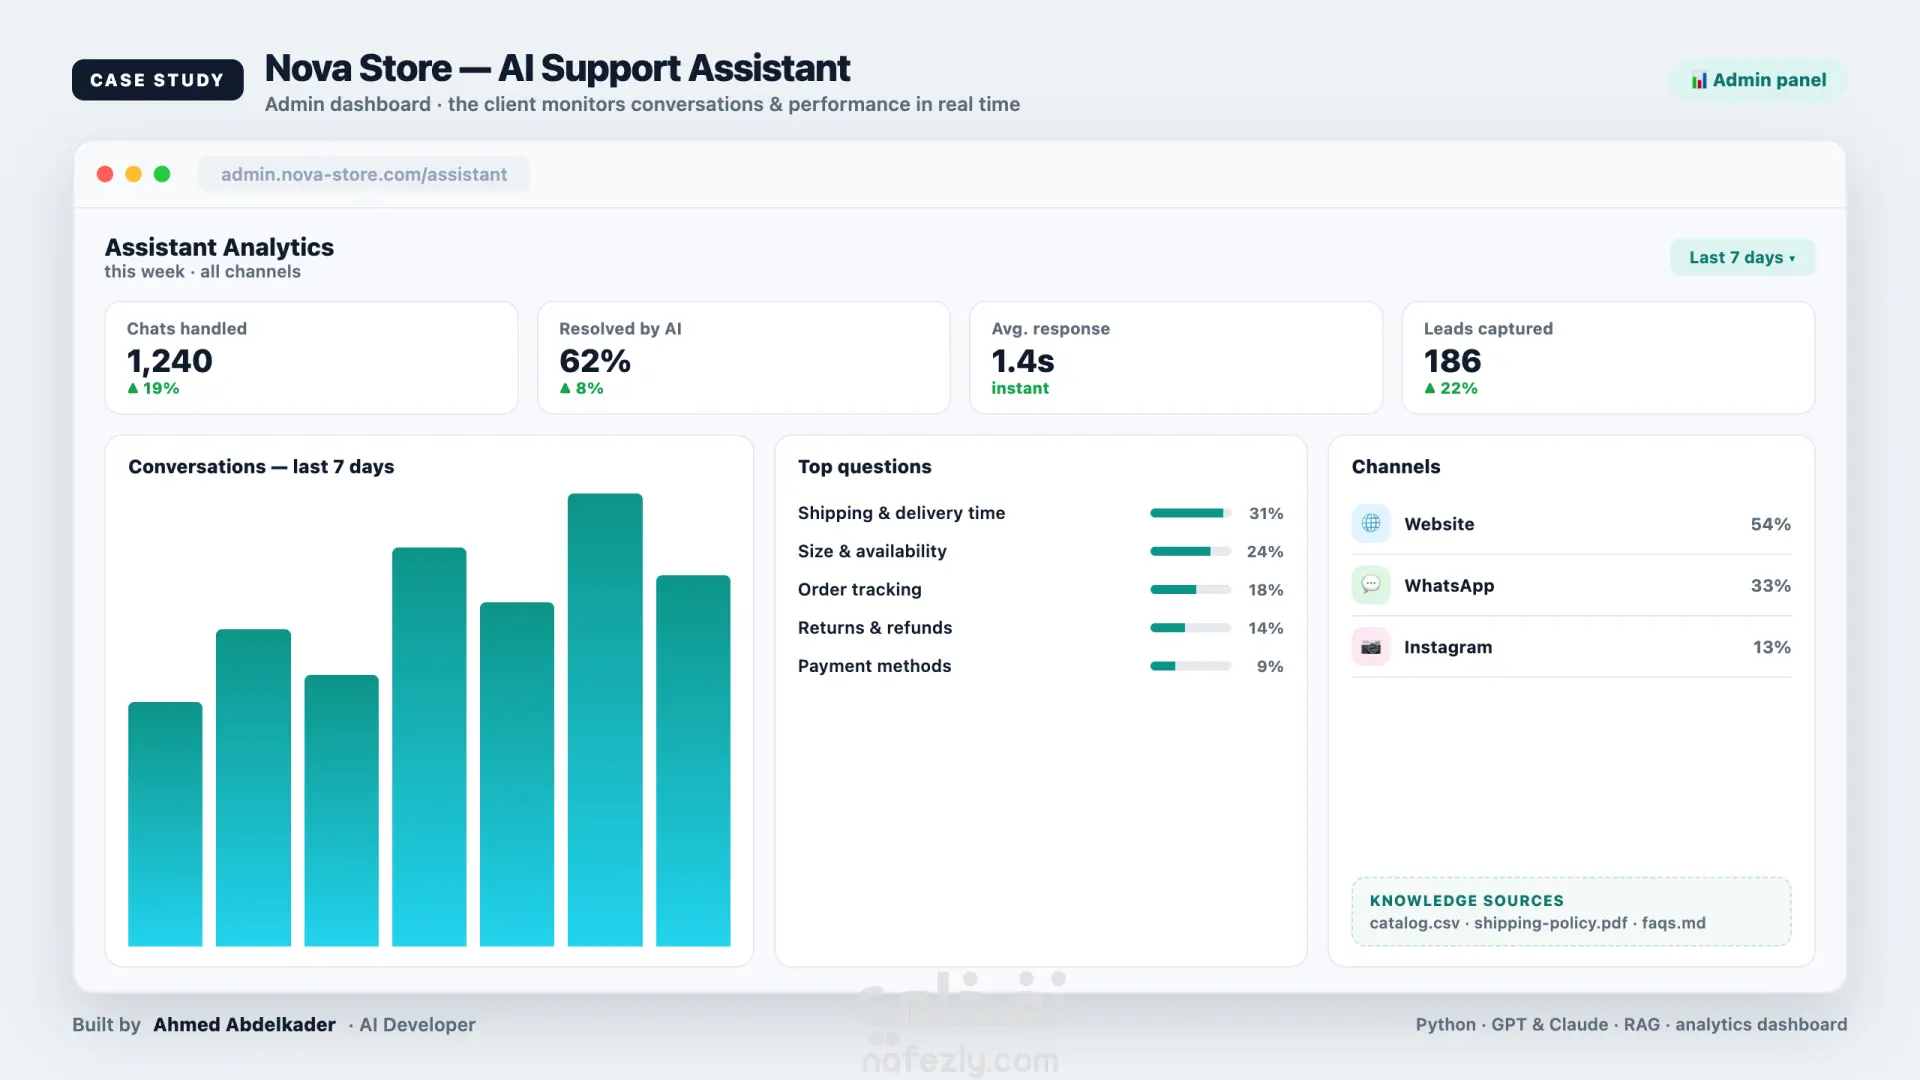Click the bar chart icon in Admin panel badge
This screenshot has height=1080, width=1920.
(1699, 81)
